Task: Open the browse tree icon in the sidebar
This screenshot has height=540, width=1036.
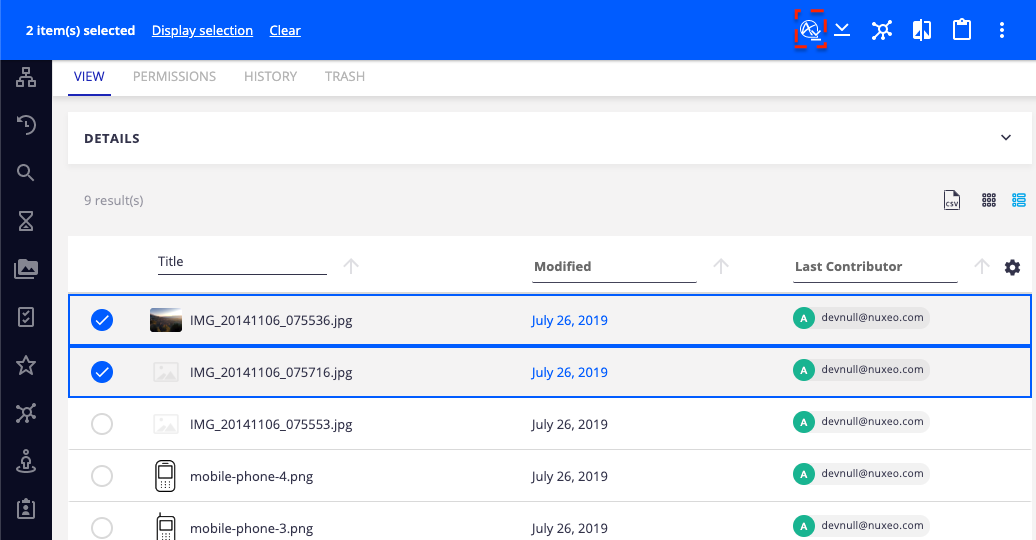Action: coord(26,77)
